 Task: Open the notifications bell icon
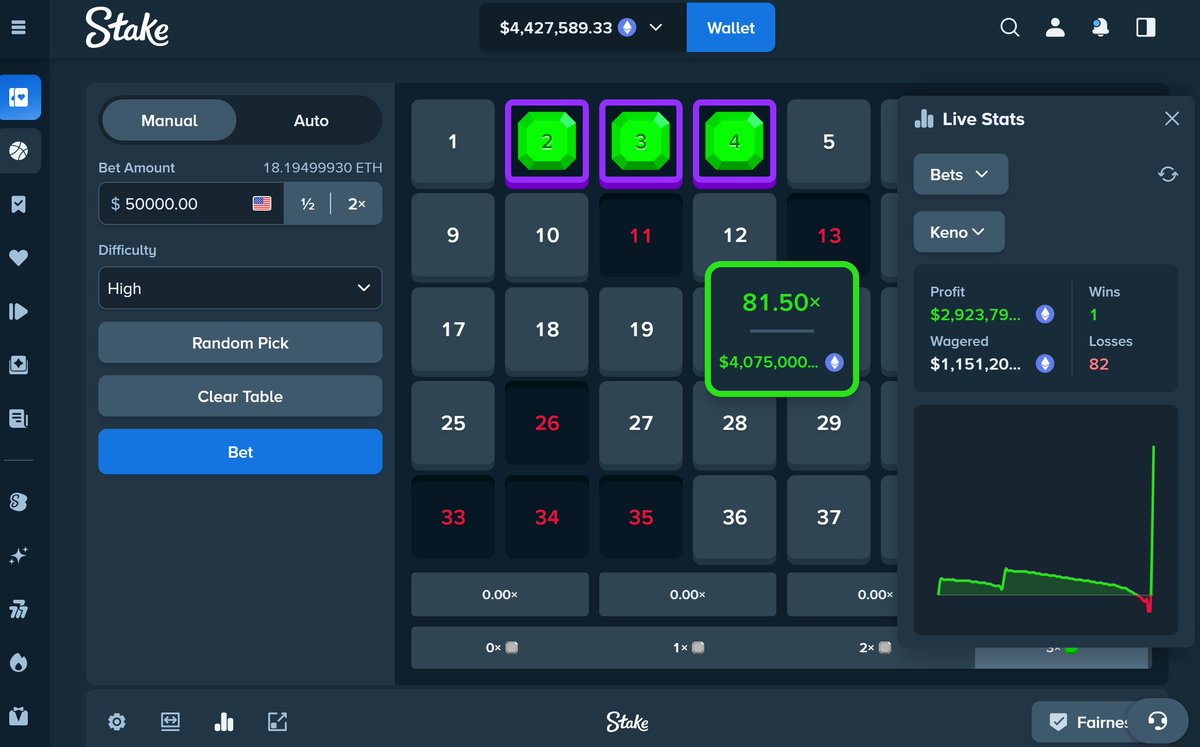1100,28
